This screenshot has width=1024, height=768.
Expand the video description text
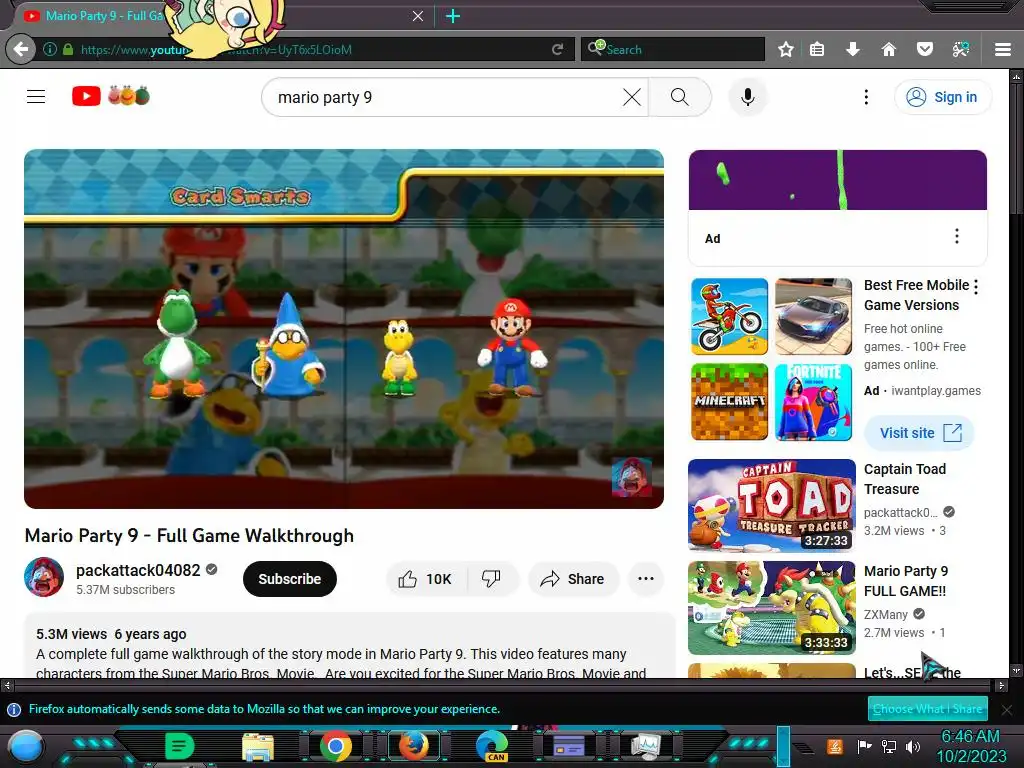tap(349, 645)
